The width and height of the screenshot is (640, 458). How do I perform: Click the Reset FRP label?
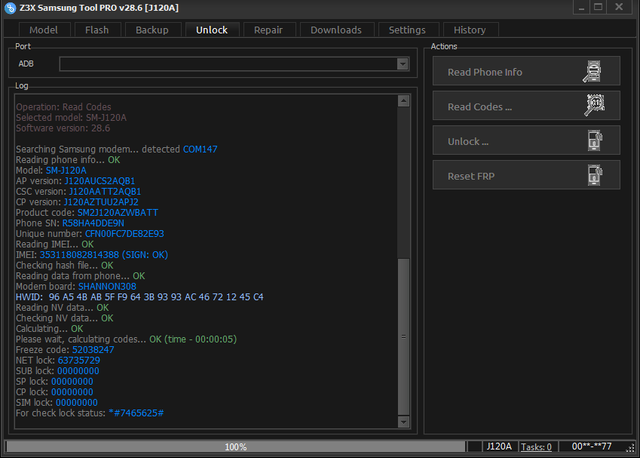471,176
